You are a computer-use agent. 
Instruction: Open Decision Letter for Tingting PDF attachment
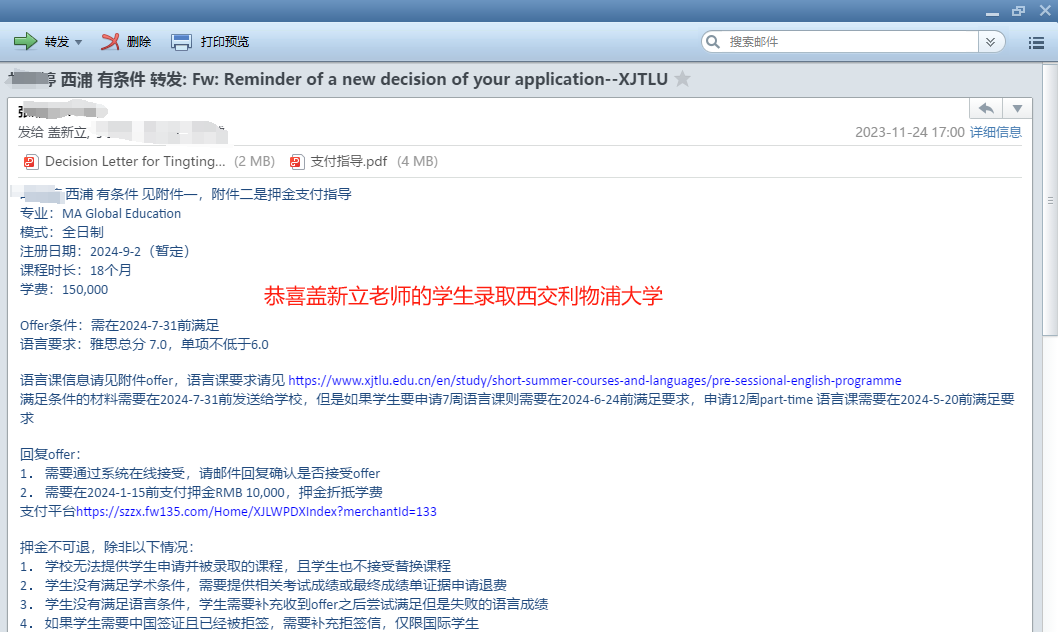click(x=135, y=161)
